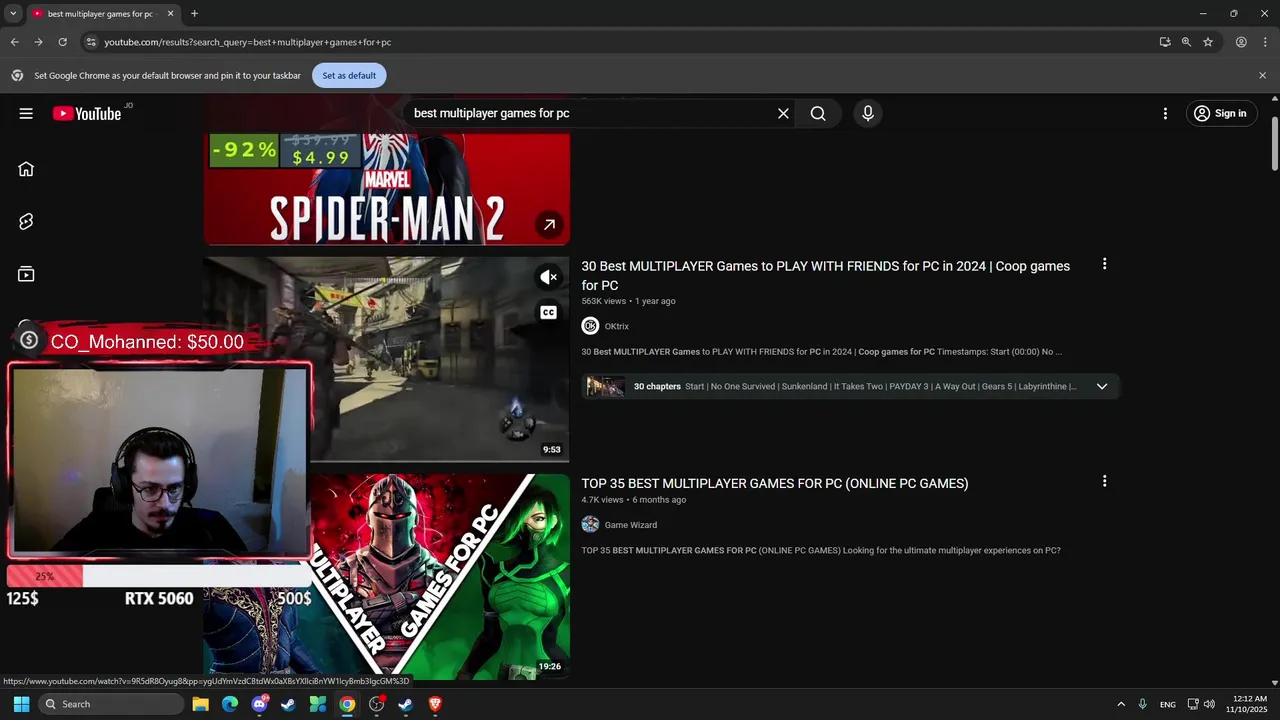The image size is (1280, 720).
Task: Click the Sign in button
Action: tap(1221, 113)
